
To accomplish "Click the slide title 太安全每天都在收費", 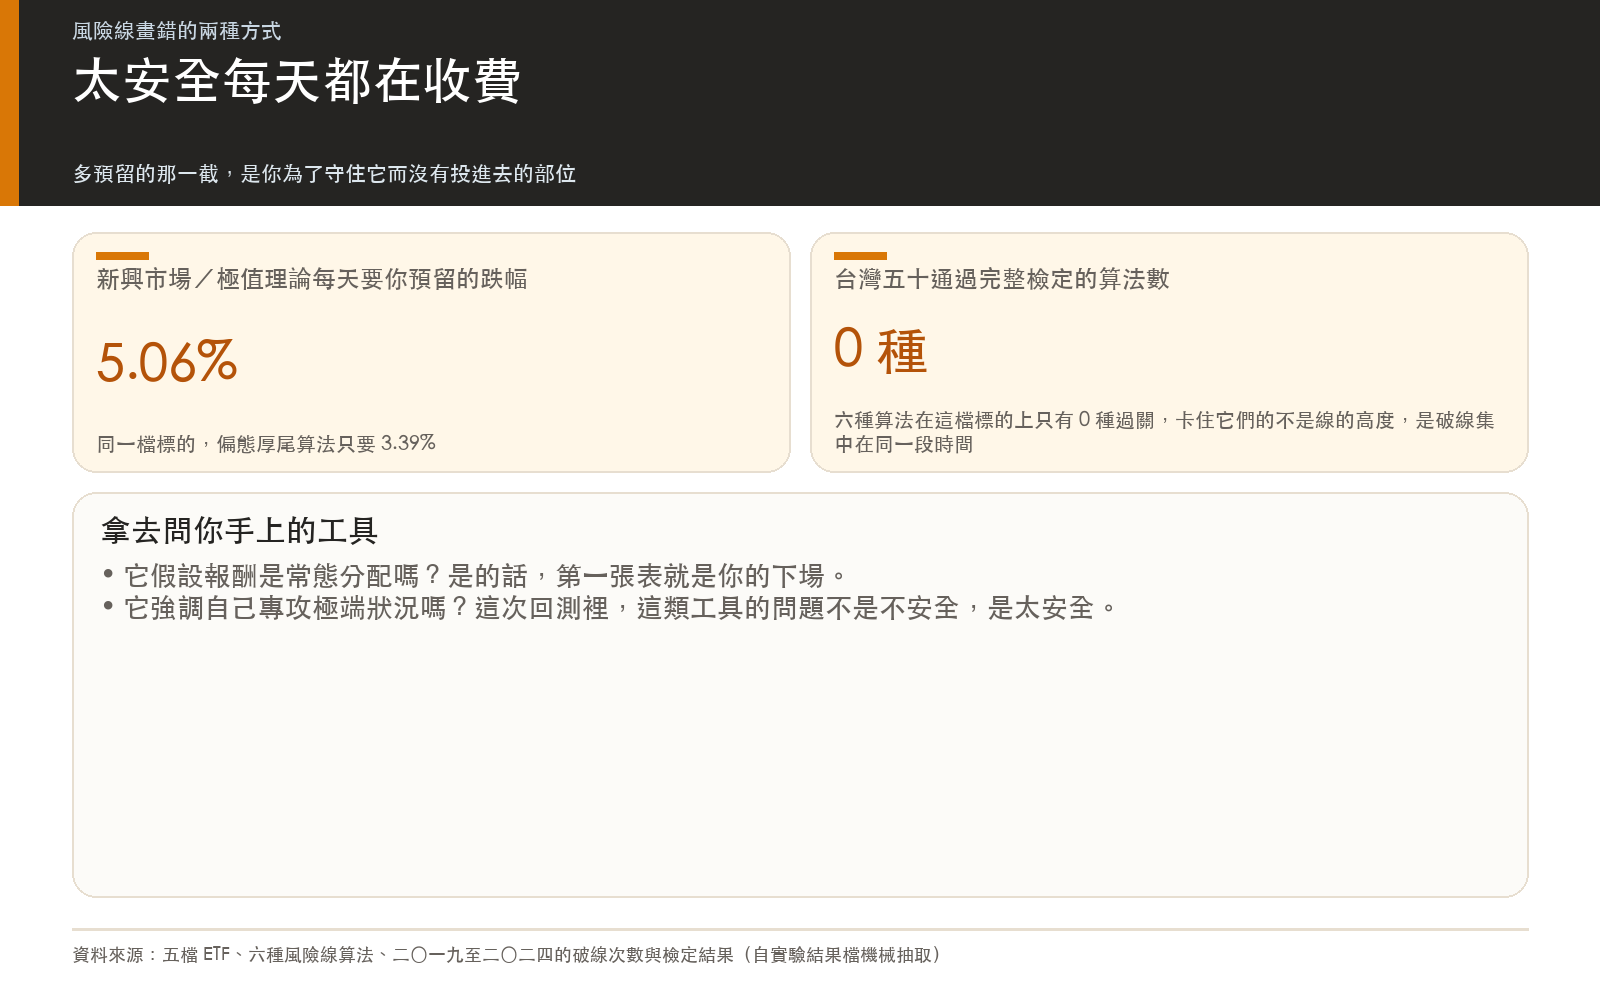I will click(x=297, y=81).
